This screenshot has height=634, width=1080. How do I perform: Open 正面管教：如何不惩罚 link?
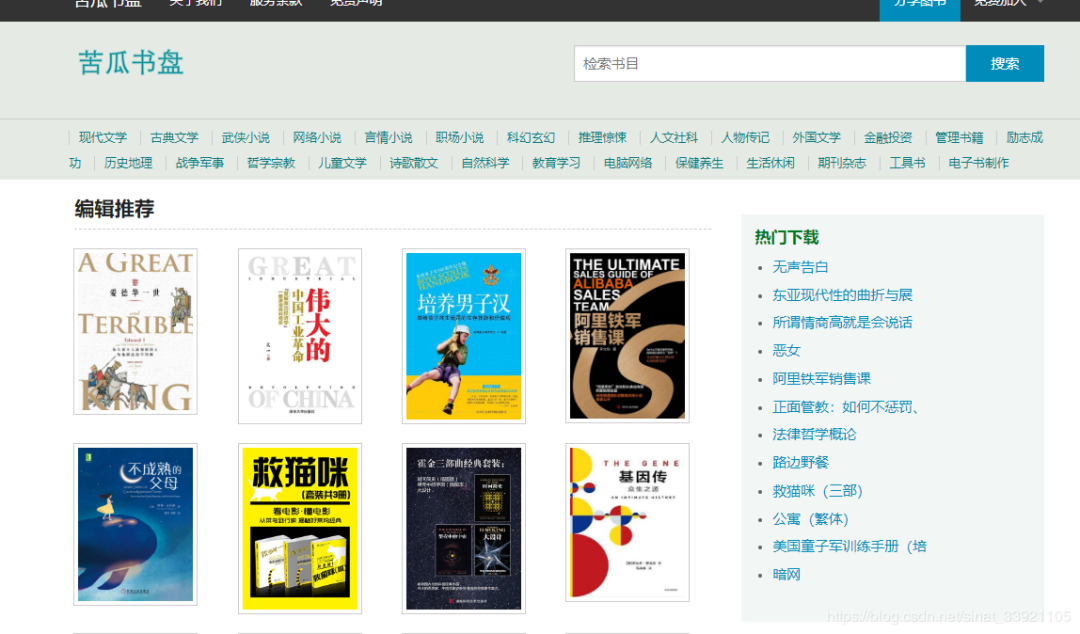pos(846,407)
